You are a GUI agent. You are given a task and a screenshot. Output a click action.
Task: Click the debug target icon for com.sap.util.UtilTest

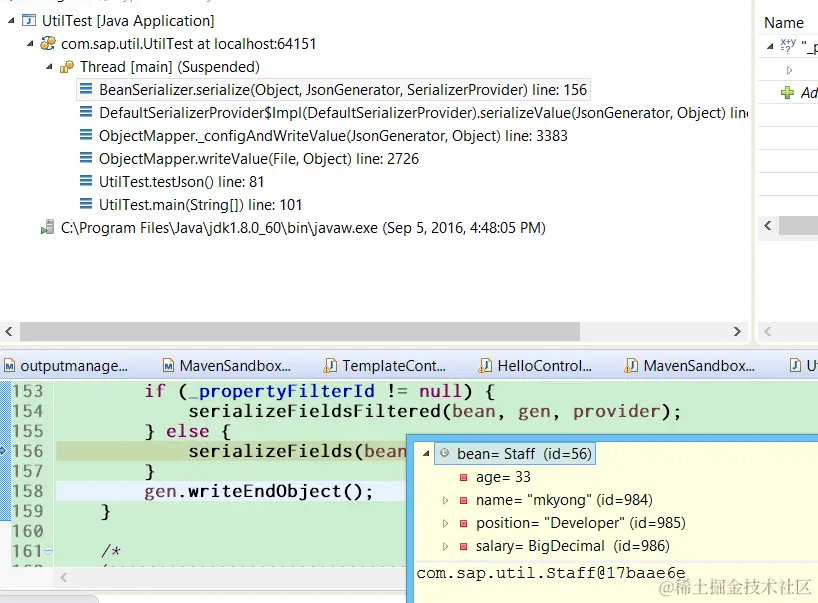(x=48, y=43)
